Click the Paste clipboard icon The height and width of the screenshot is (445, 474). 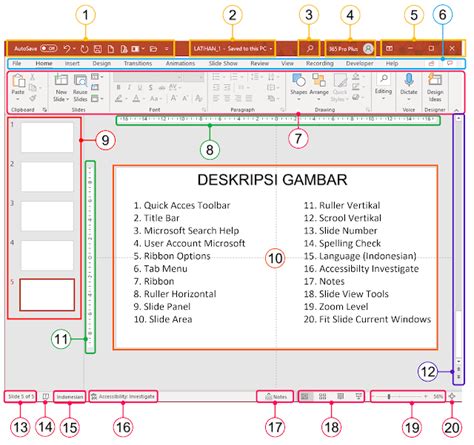pyautogui.click(x=18, y=81)
